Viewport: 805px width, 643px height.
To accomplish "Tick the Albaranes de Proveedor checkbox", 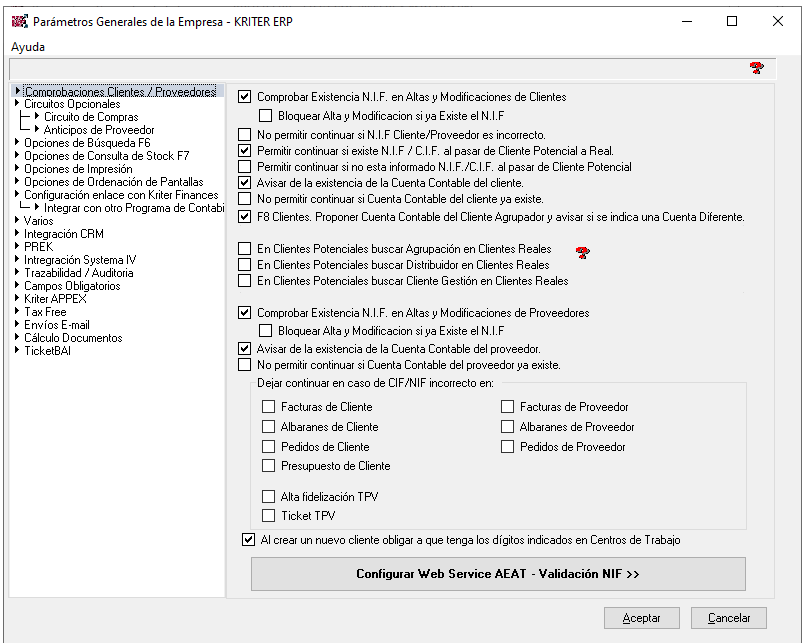I will tap(507, 427).
